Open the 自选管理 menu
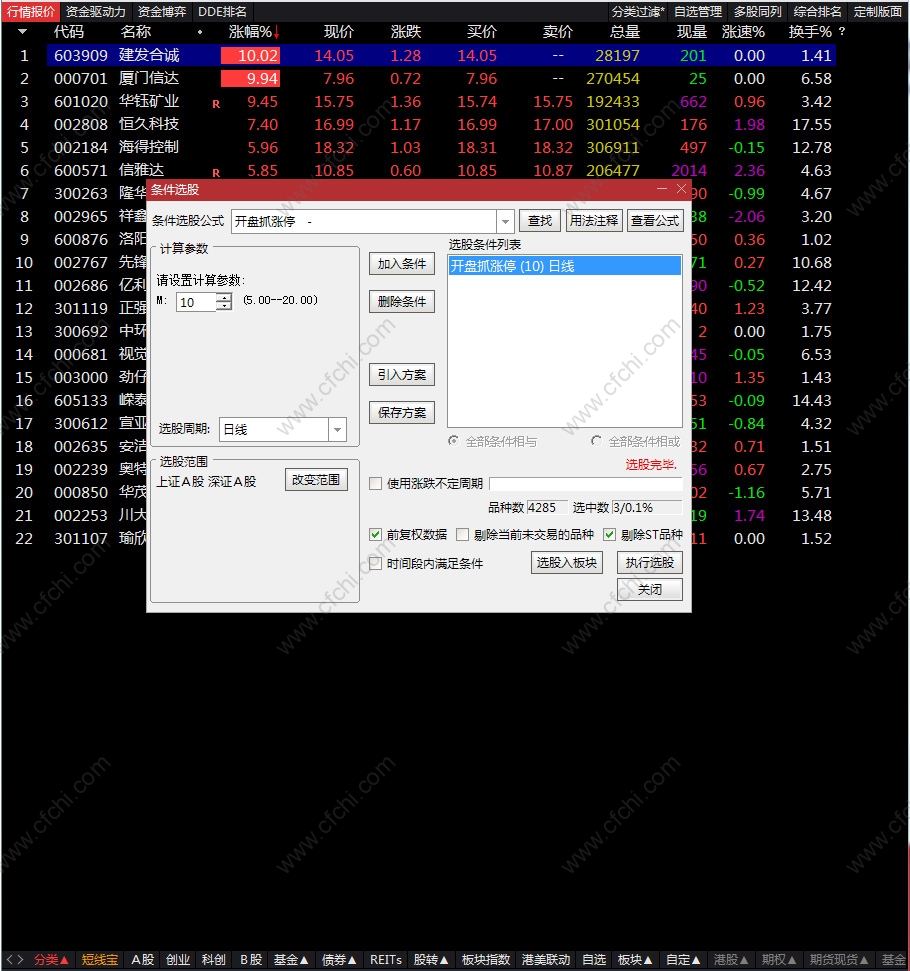Image resolution: width=910 pixels, height=971 pixels. pyautogui.click(x=698, y=11)
